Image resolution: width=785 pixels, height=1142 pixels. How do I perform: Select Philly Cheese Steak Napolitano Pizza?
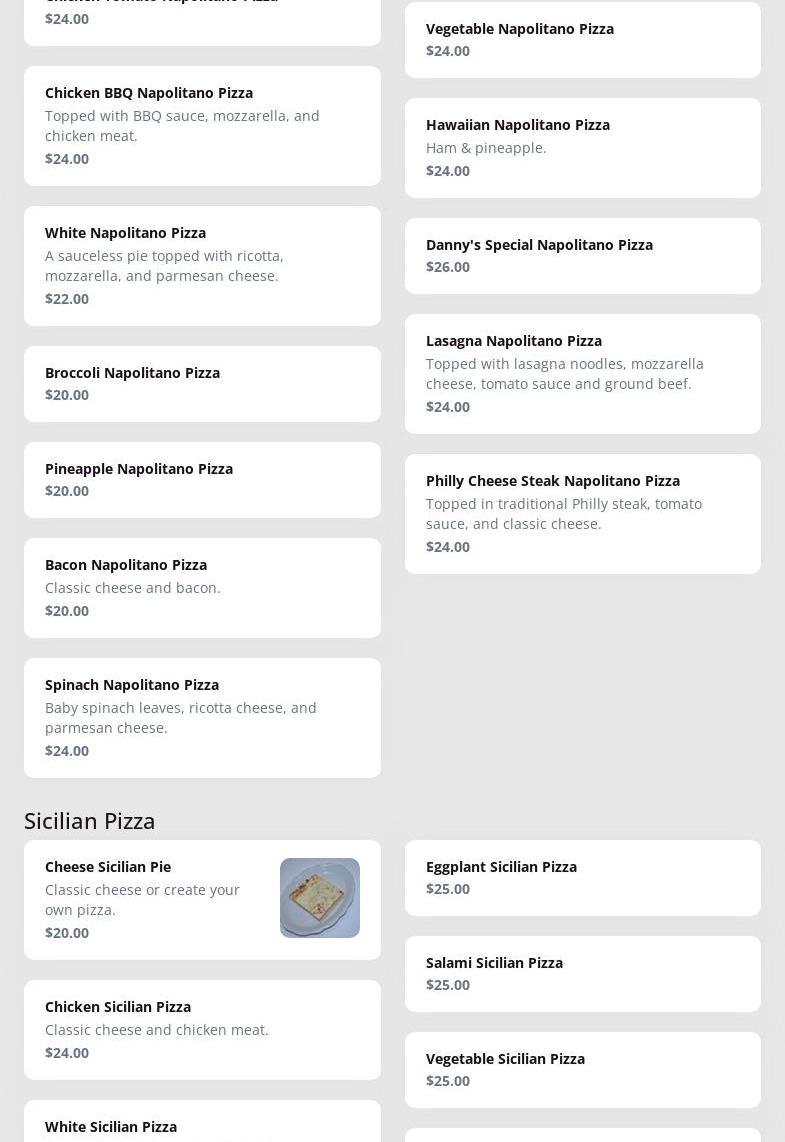click(x=582, y=514)
